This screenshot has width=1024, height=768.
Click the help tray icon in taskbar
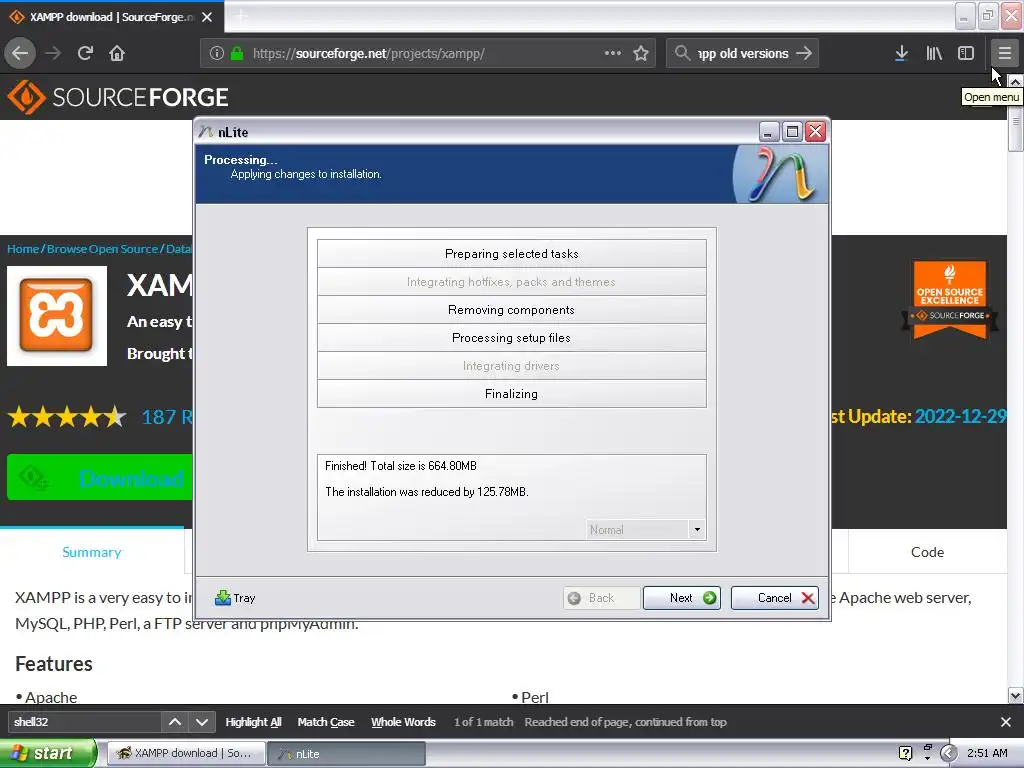pyautogui.click(x=905, y=753)
